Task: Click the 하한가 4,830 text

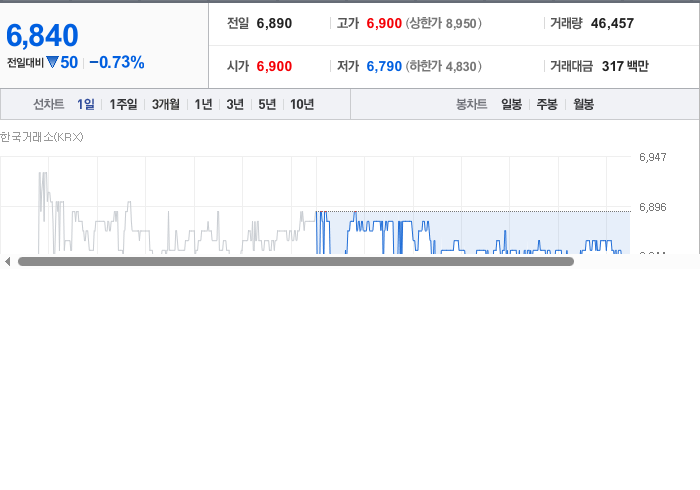Action: (444, 66)
